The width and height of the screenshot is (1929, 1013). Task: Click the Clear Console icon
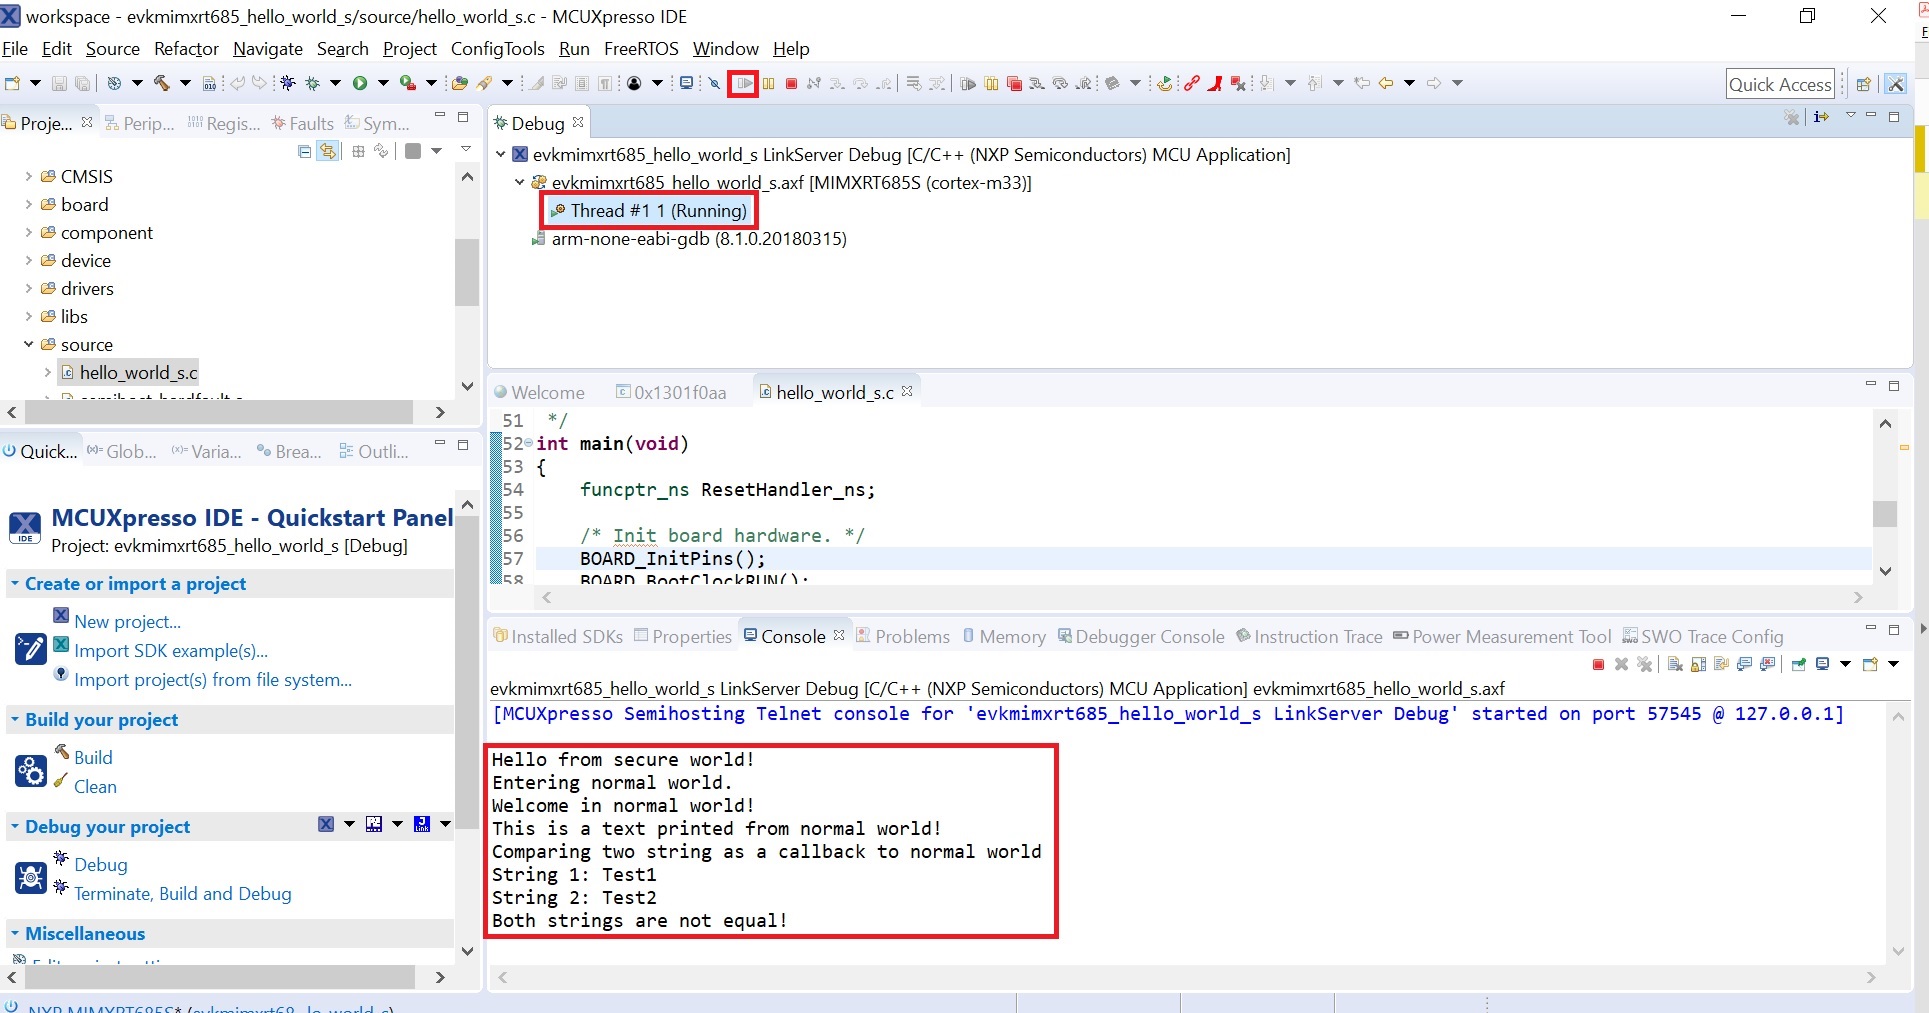1675,665
